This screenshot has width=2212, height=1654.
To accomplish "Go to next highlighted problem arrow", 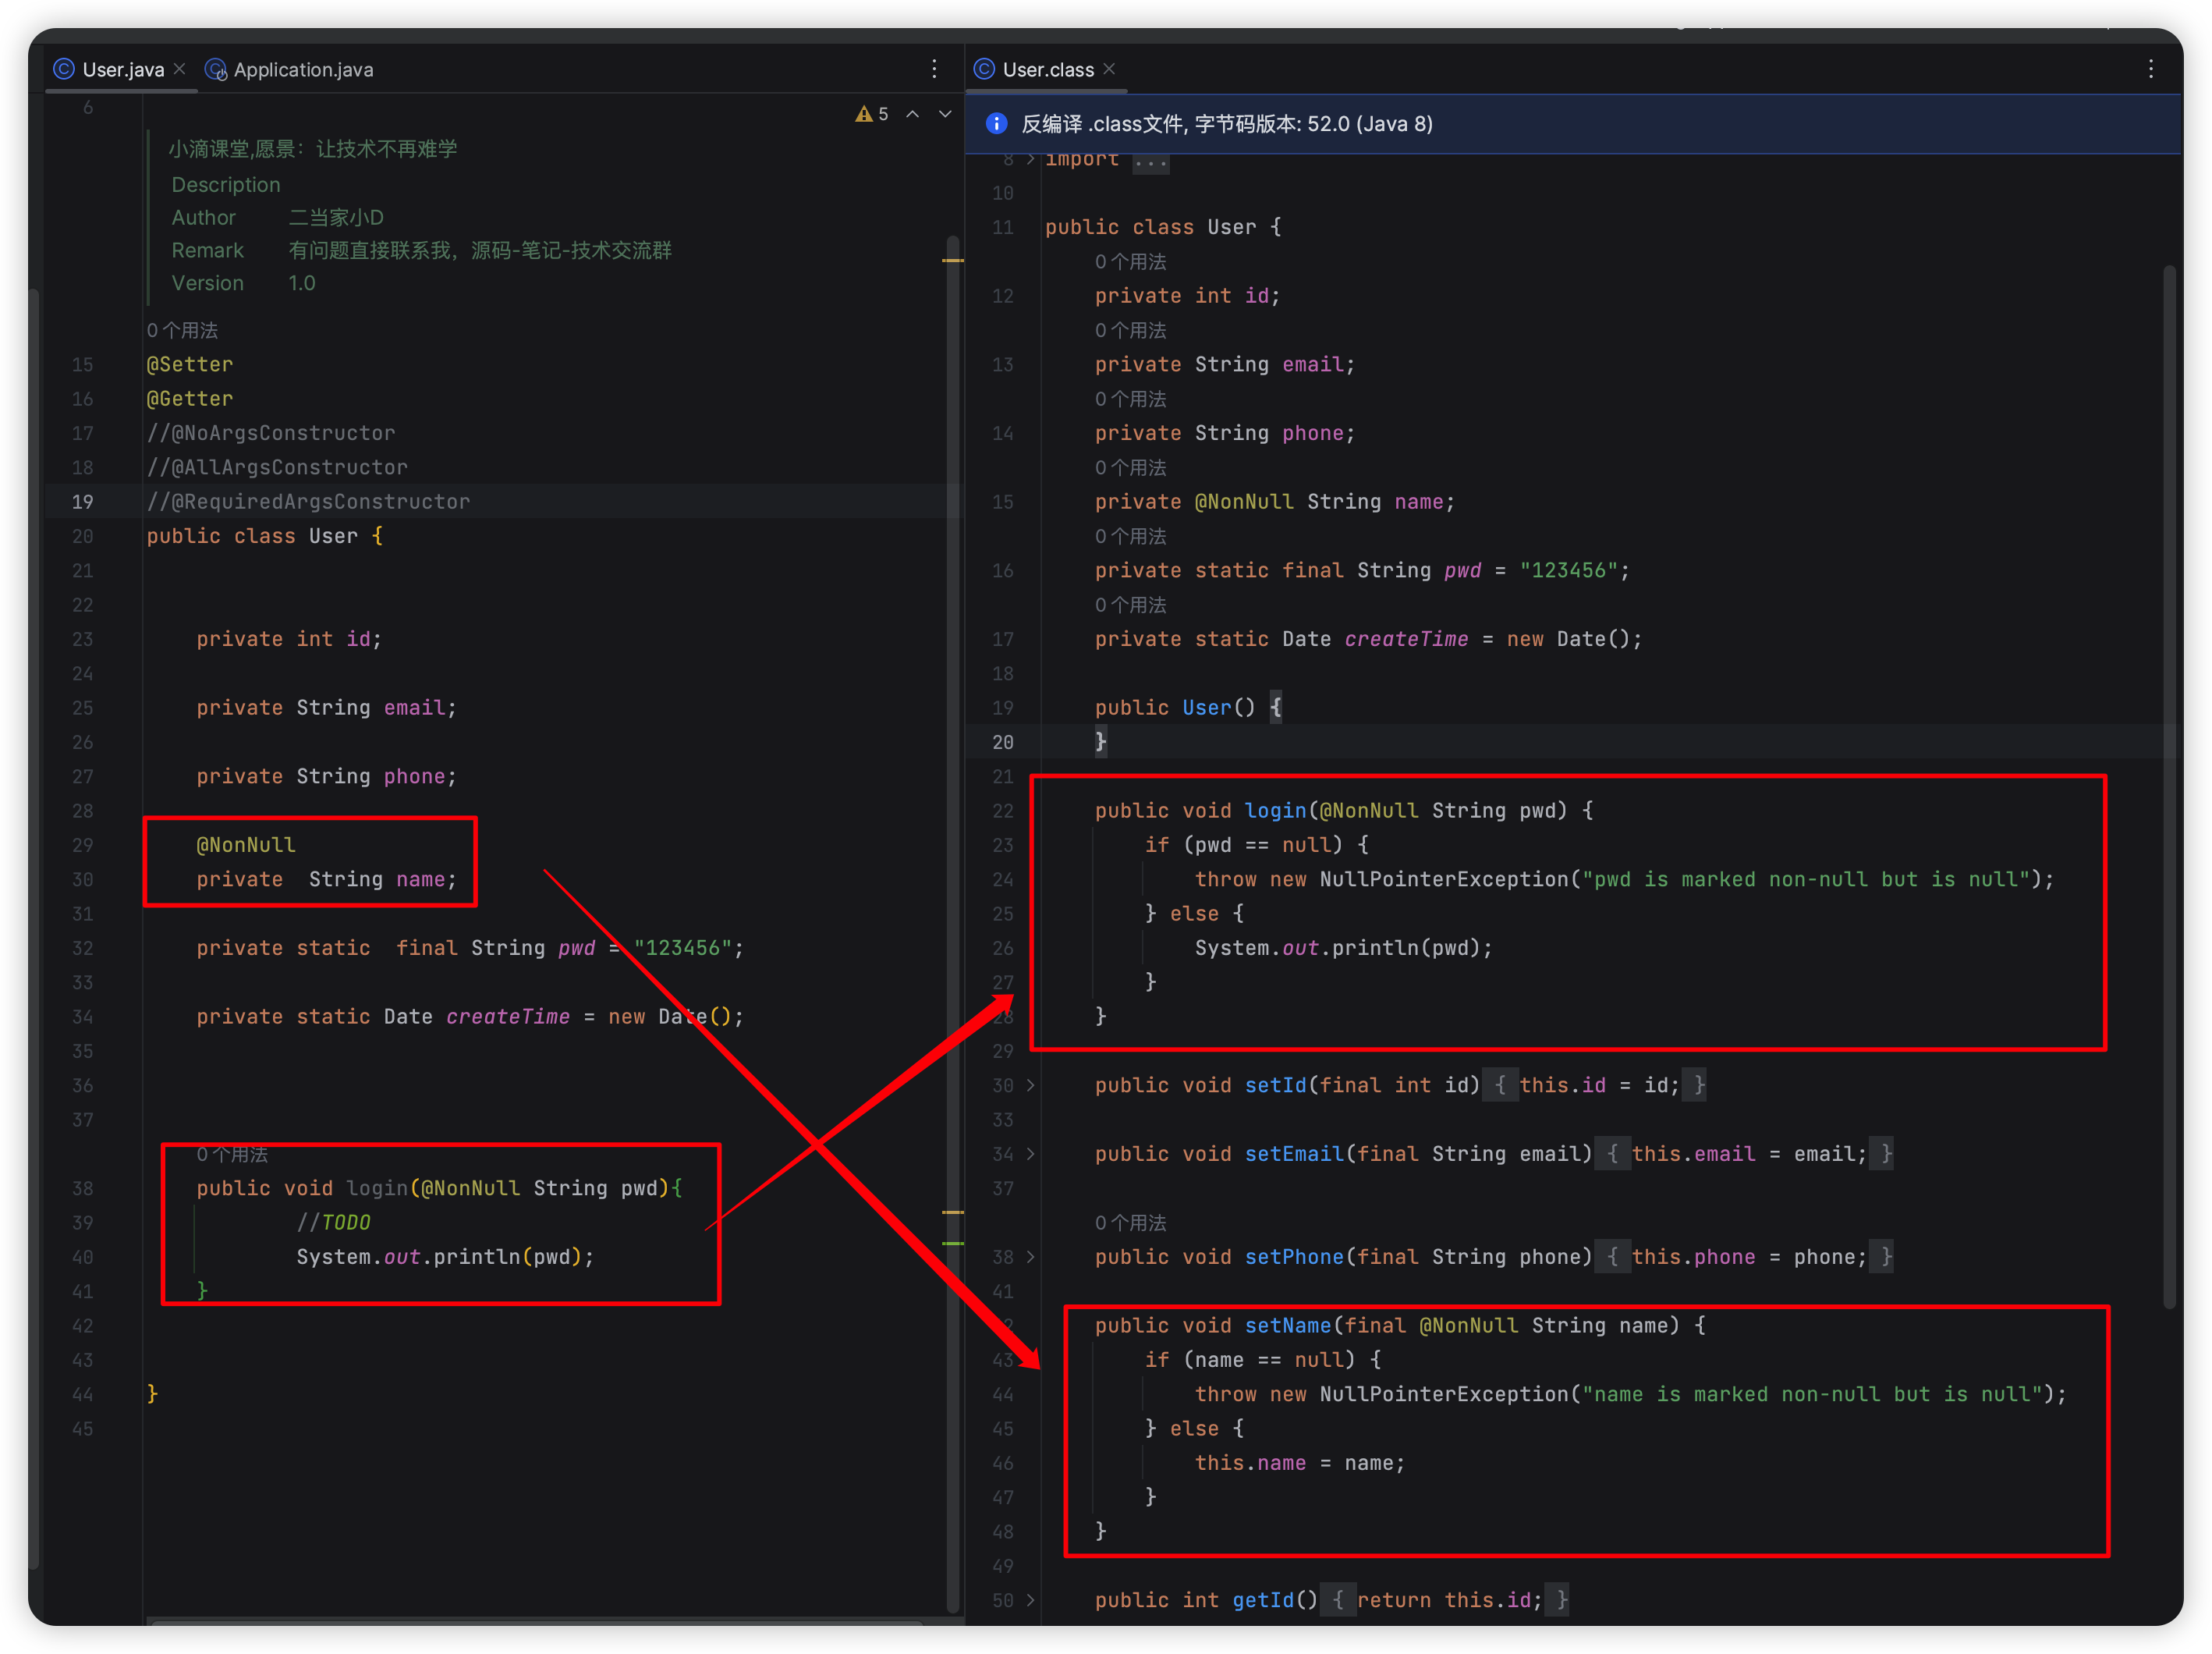I will tap(945, 114).
